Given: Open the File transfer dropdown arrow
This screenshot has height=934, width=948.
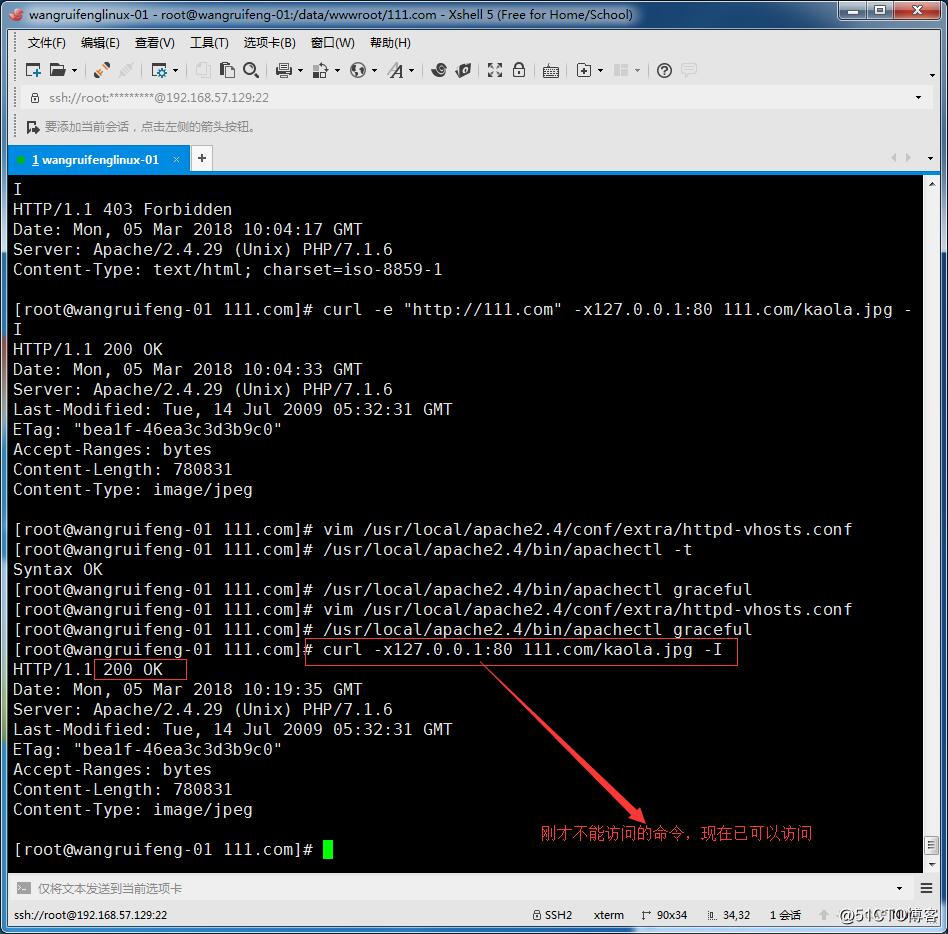Looking at the screenshot, I should (337, 71).
